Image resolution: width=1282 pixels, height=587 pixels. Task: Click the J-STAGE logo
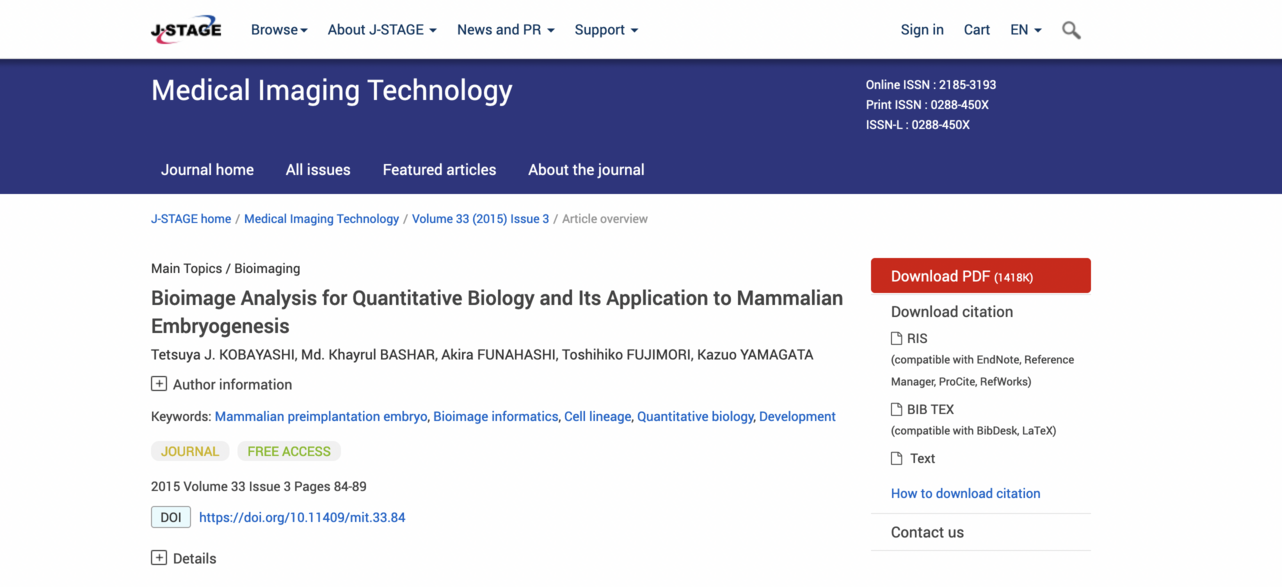point(186,30)
